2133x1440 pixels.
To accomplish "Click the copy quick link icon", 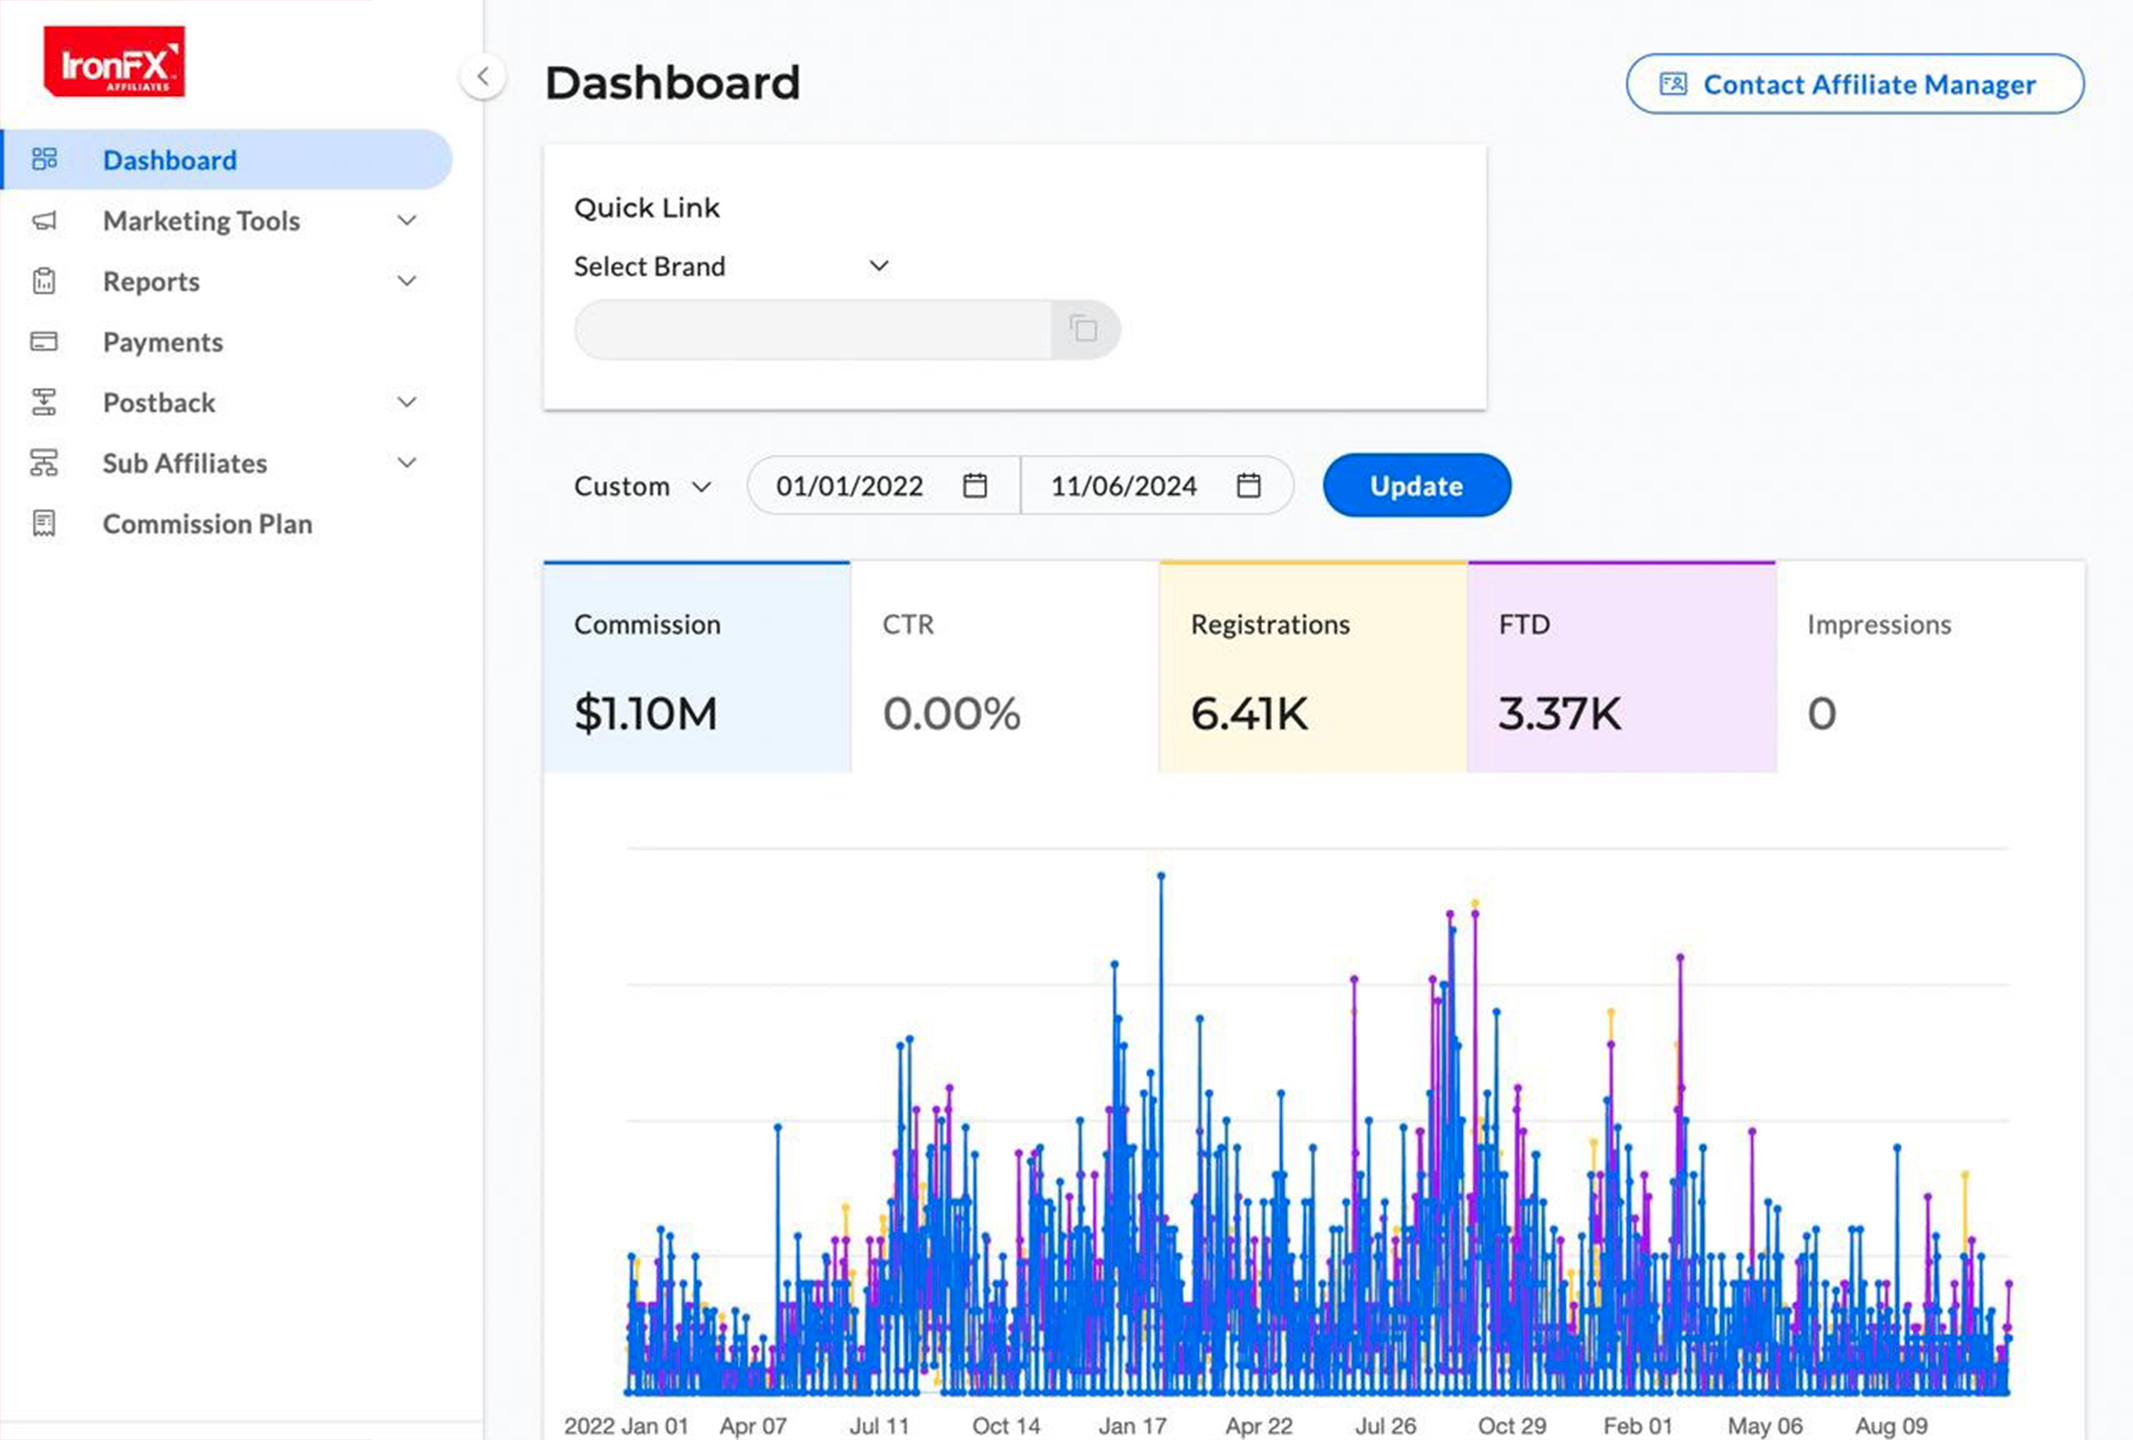I will pyautogui.click(x=1083, y=329).
